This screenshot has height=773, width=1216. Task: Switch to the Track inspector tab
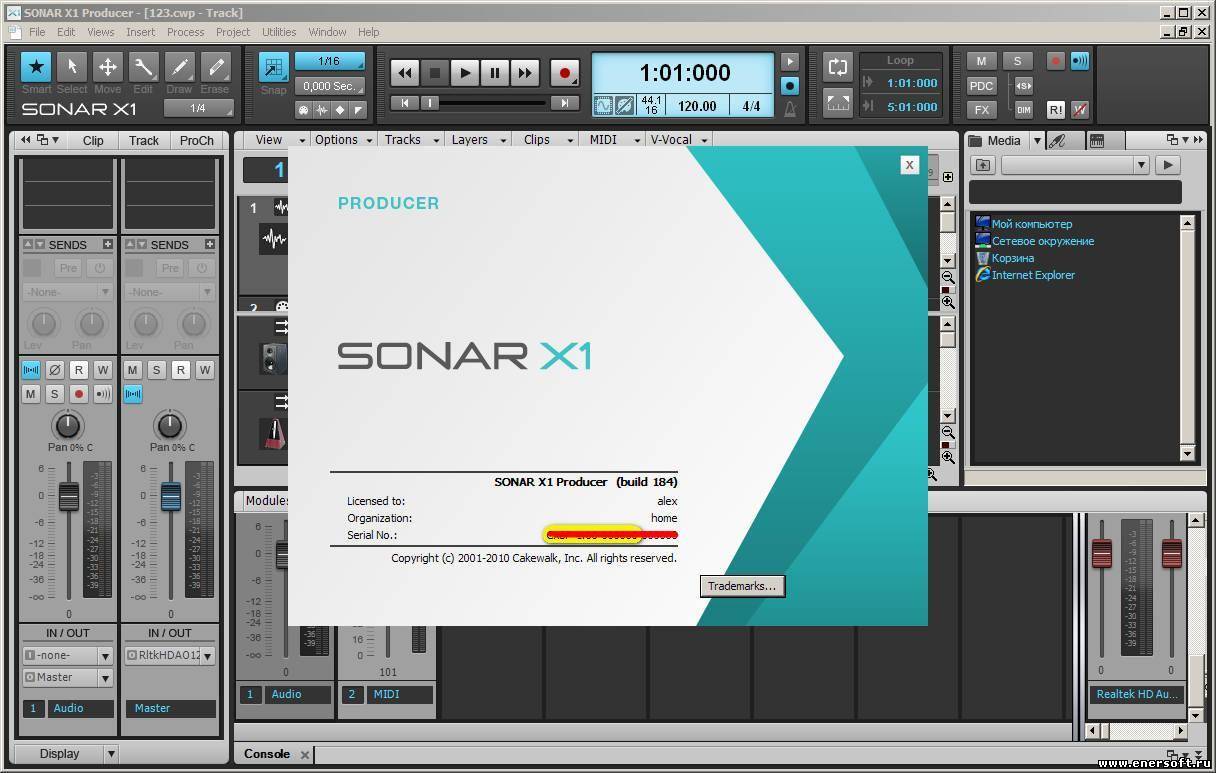pos(144,141)
